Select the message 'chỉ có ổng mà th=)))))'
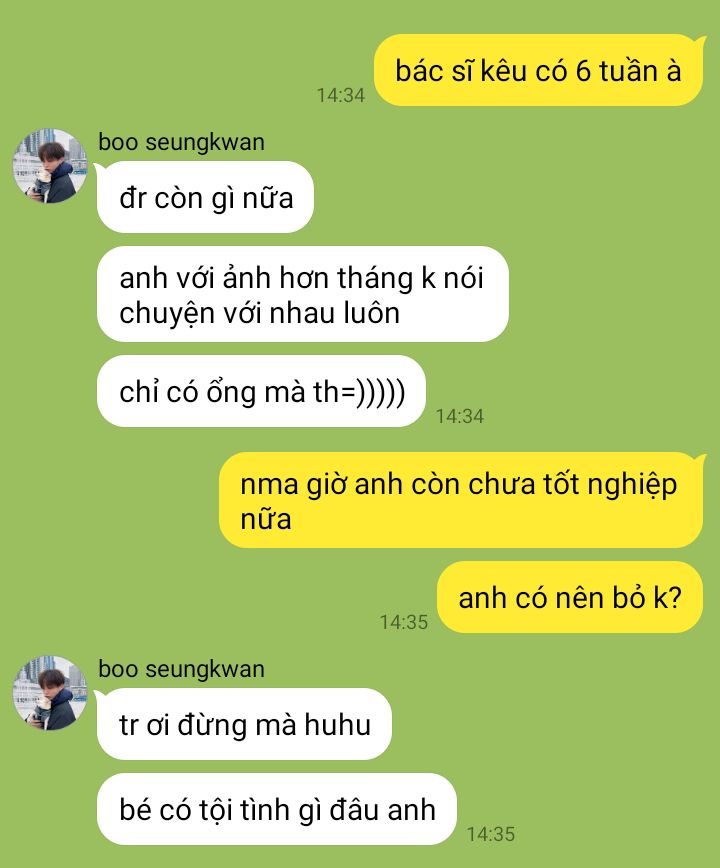Screen dimensions: 720x868 click(261, 391)
